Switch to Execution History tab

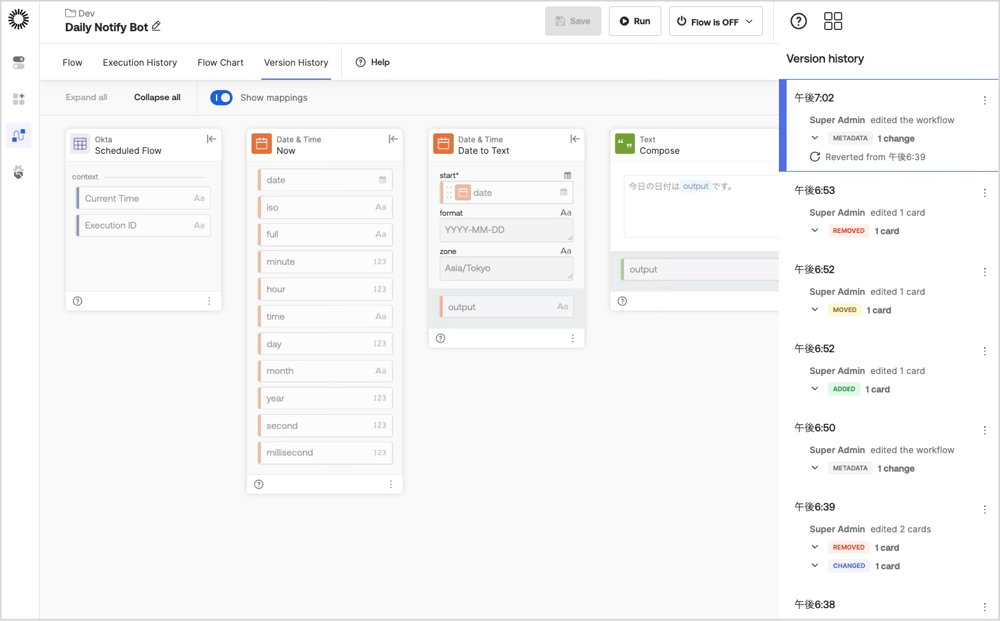tap(140, 62)
